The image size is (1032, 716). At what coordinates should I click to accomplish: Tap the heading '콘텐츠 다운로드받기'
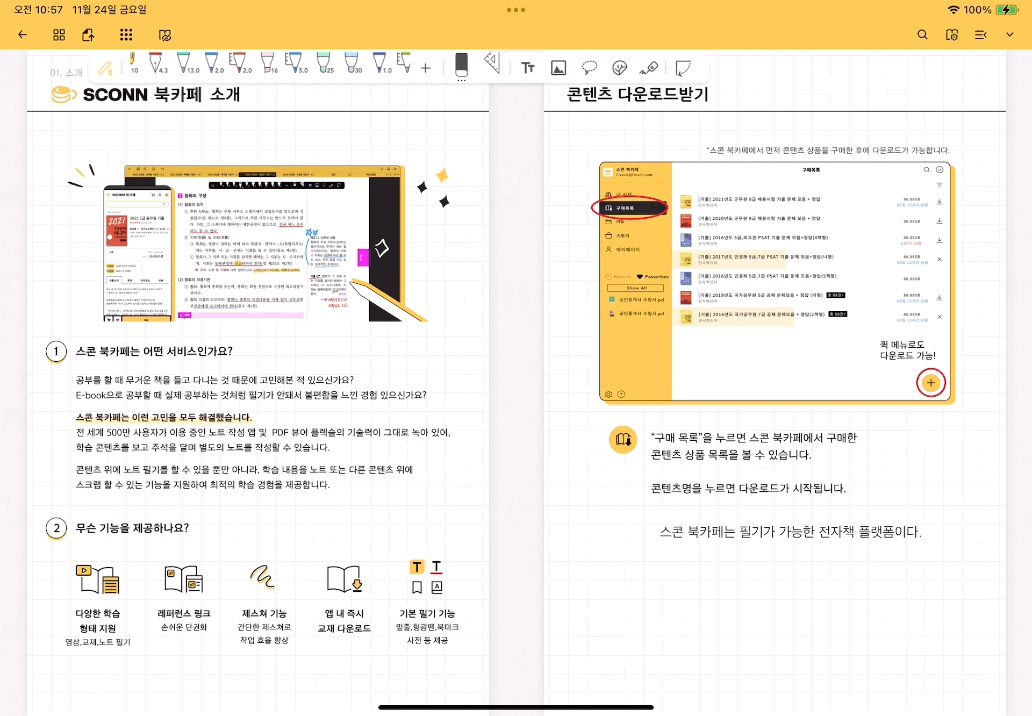637,95
